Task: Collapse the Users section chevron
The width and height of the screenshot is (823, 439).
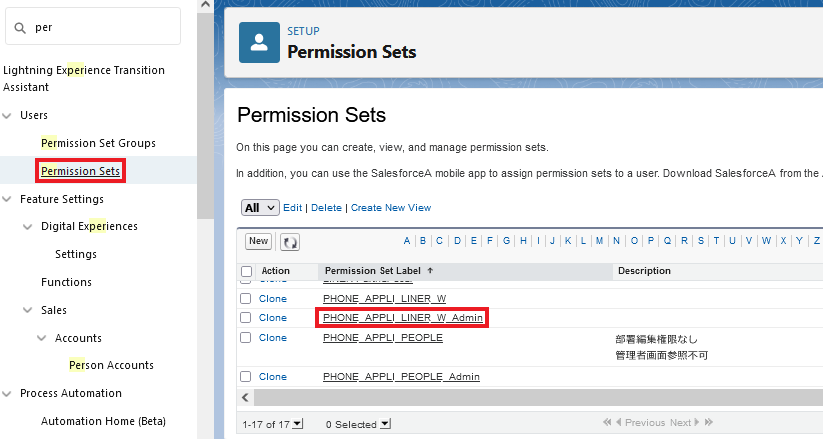Action: [7, 116]
